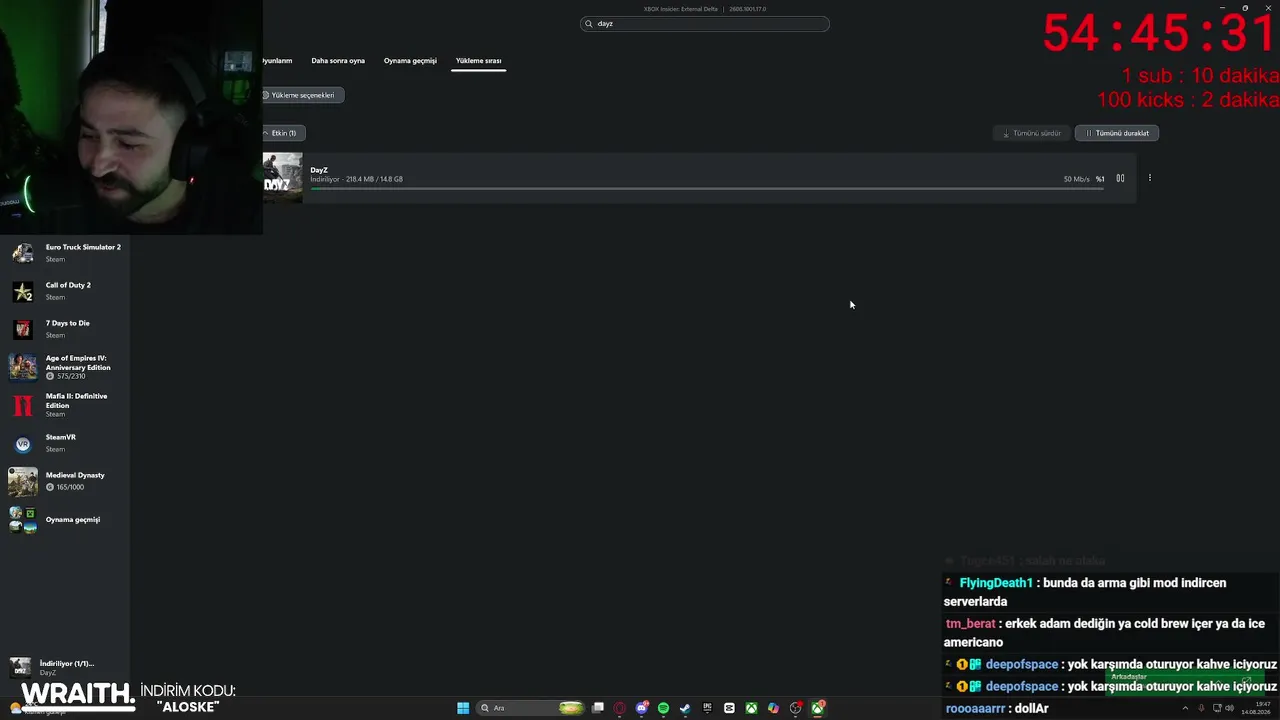
Task: Open the Opera GX browser on the taskbar
Action: 620,708
